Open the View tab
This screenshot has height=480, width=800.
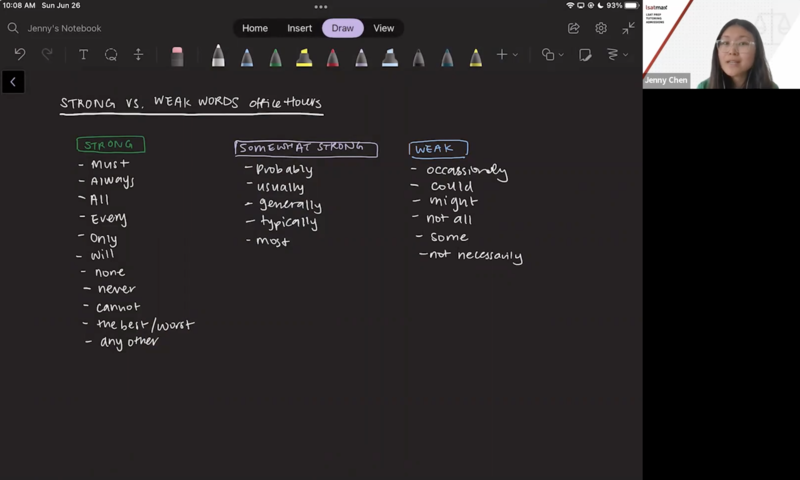[x=383, y=28]
